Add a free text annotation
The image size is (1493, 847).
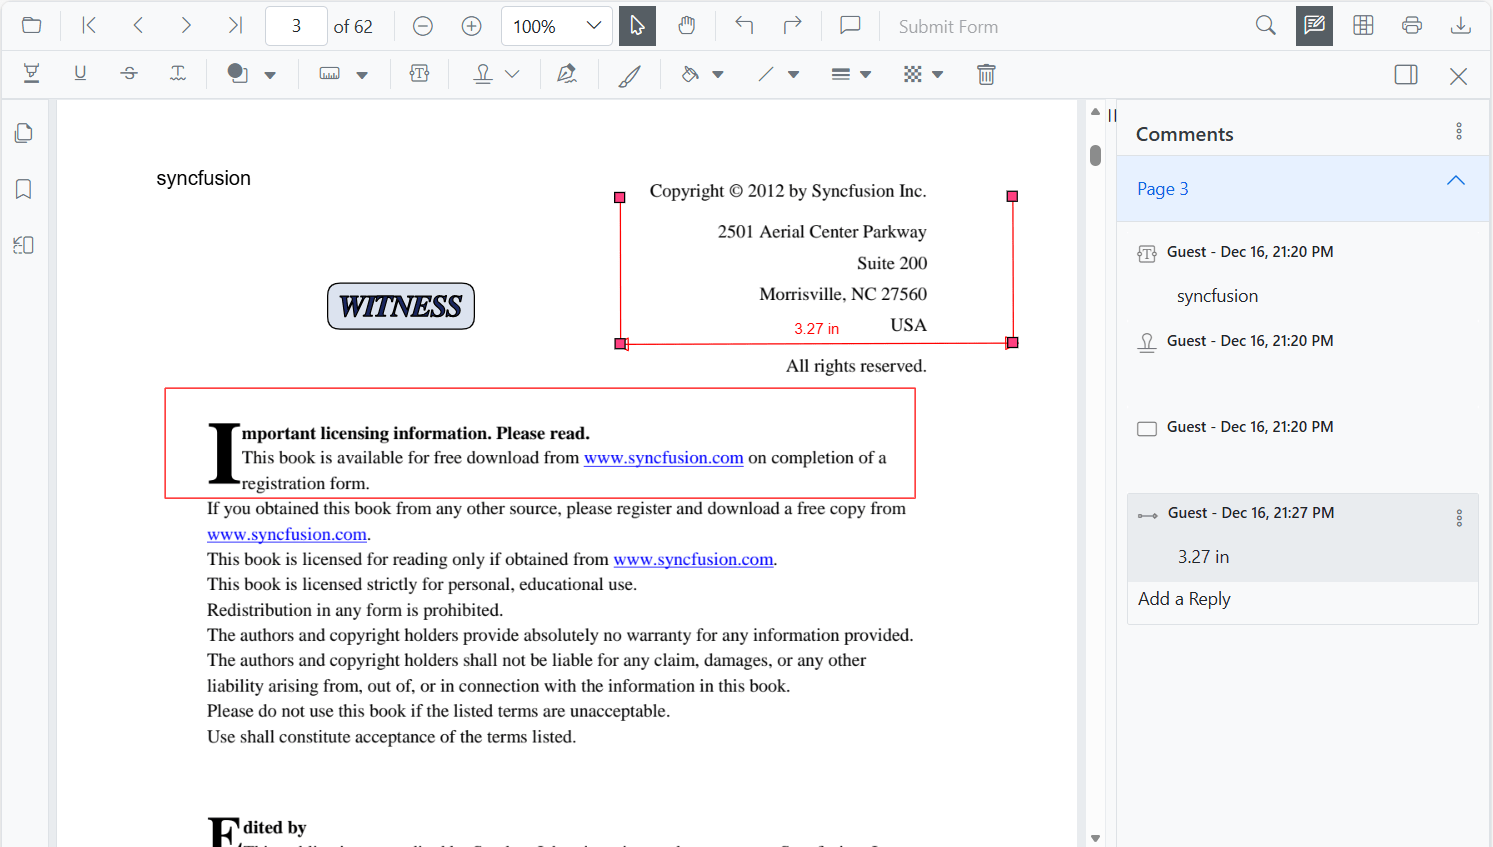(419, 74)
